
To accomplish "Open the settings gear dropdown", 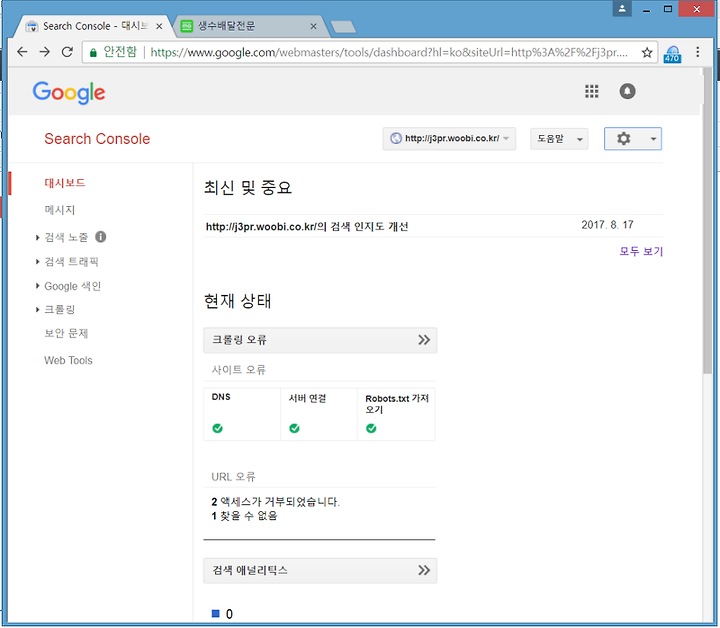I will click(633, 139).
